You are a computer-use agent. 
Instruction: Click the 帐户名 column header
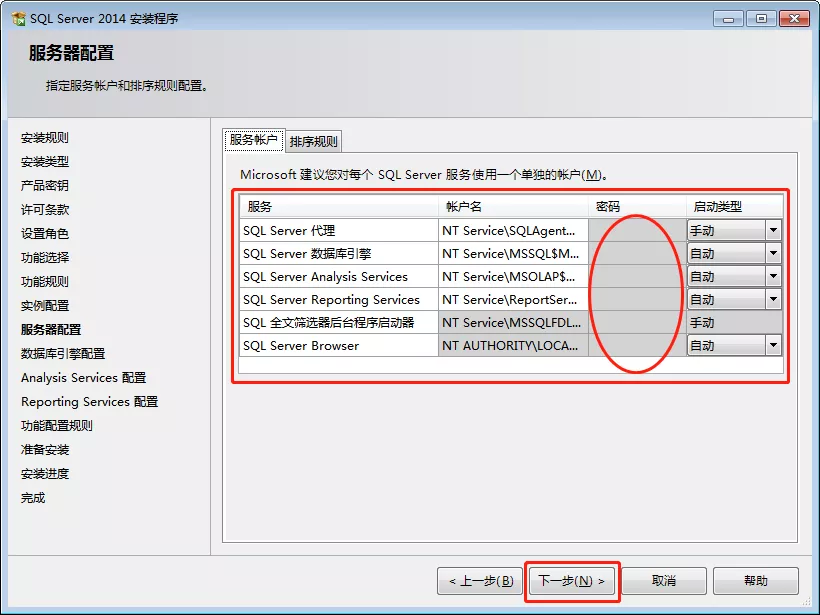click(x=513, y=207)
